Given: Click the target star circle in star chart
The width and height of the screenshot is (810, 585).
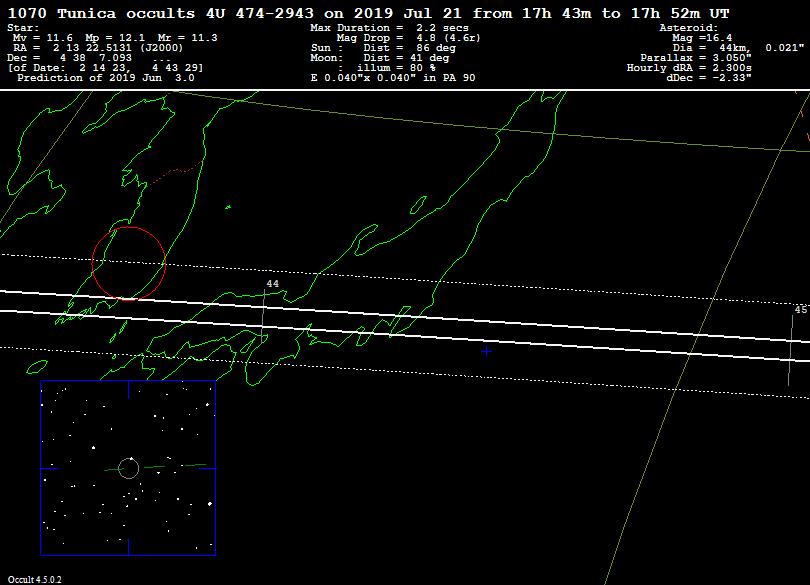Looking at the screenshot, I should click(129, 468).
